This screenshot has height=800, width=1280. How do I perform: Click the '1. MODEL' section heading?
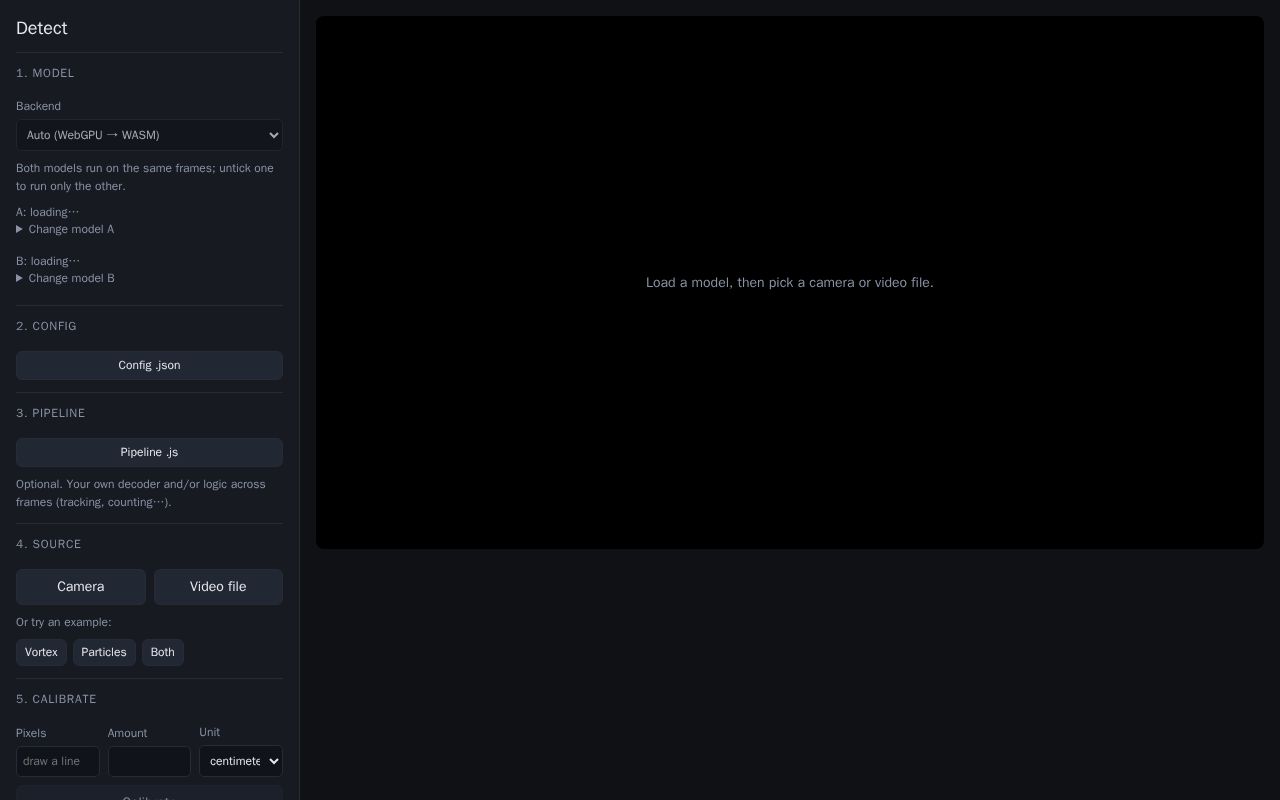45,73
